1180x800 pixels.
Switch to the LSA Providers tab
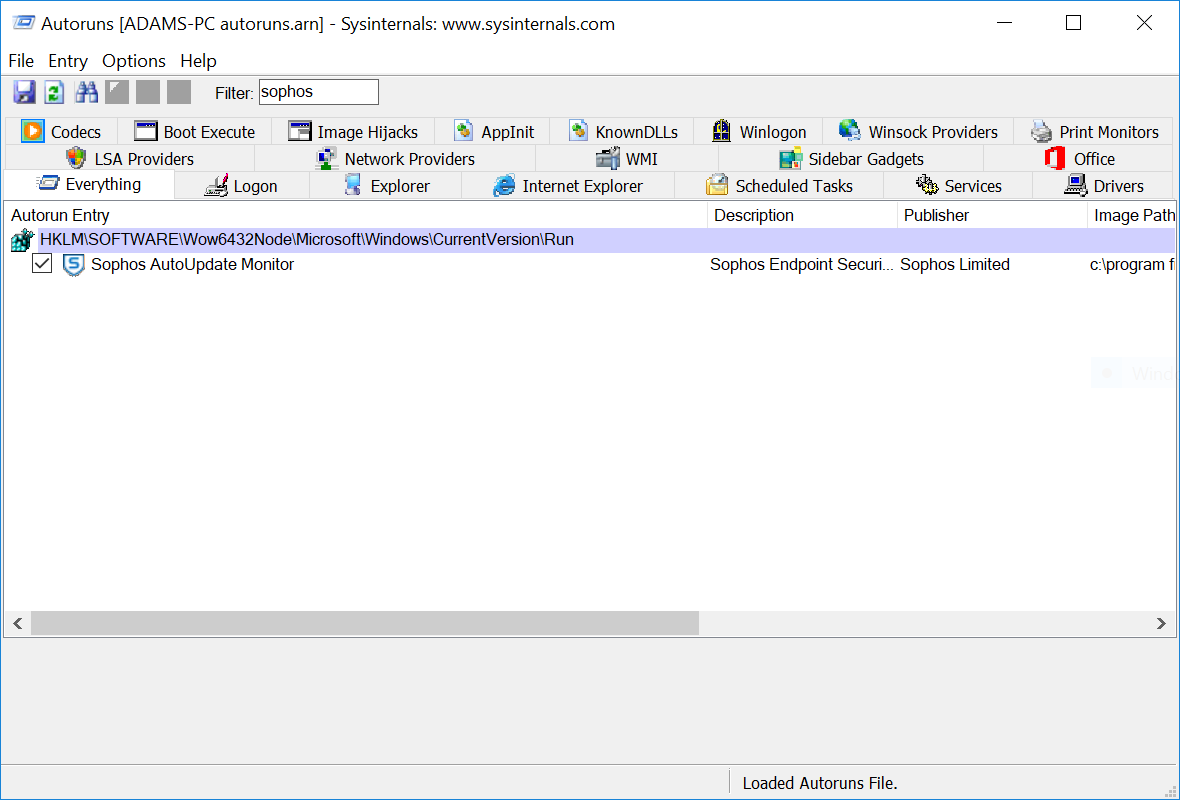(129, 159)
